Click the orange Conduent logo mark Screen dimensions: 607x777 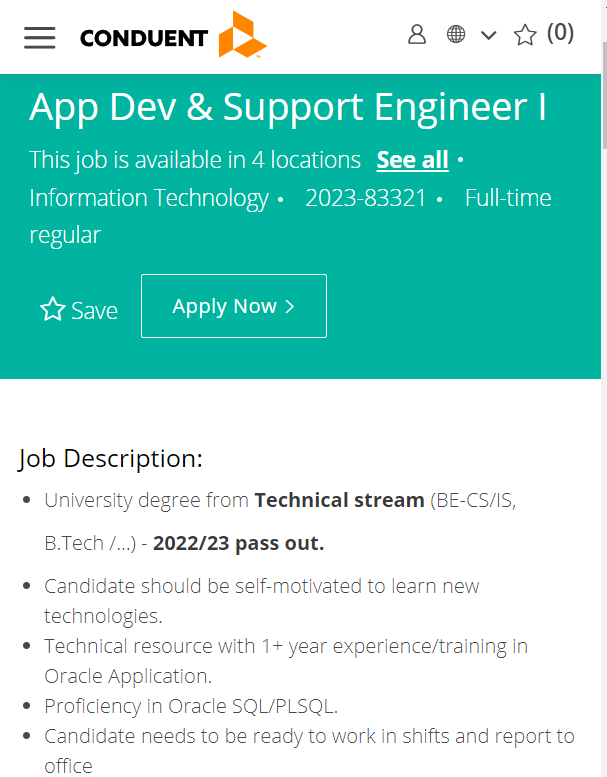pyautogui.click(x=243, y=34)
